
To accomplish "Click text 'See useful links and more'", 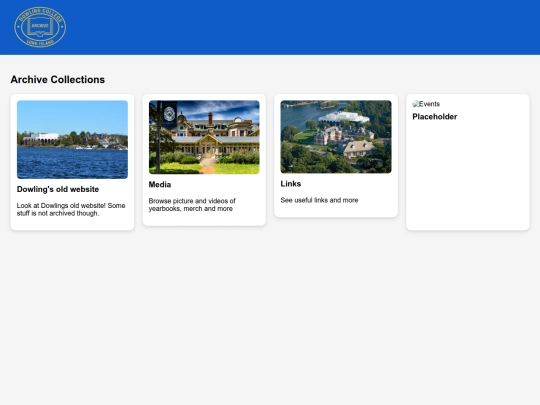I will [x=319, y=200].
